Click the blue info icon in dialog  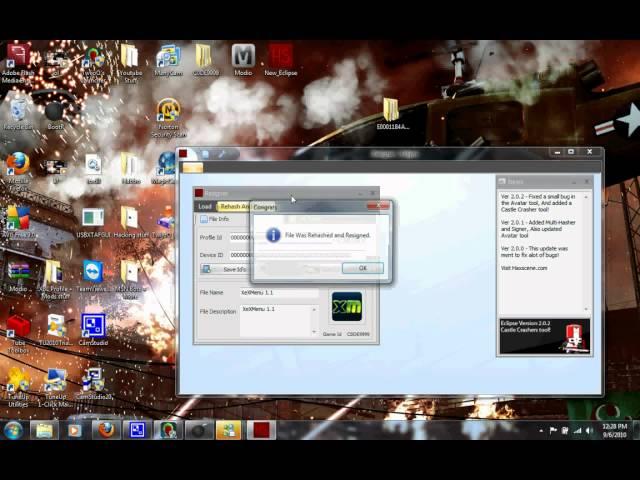(x=273, y=235)
